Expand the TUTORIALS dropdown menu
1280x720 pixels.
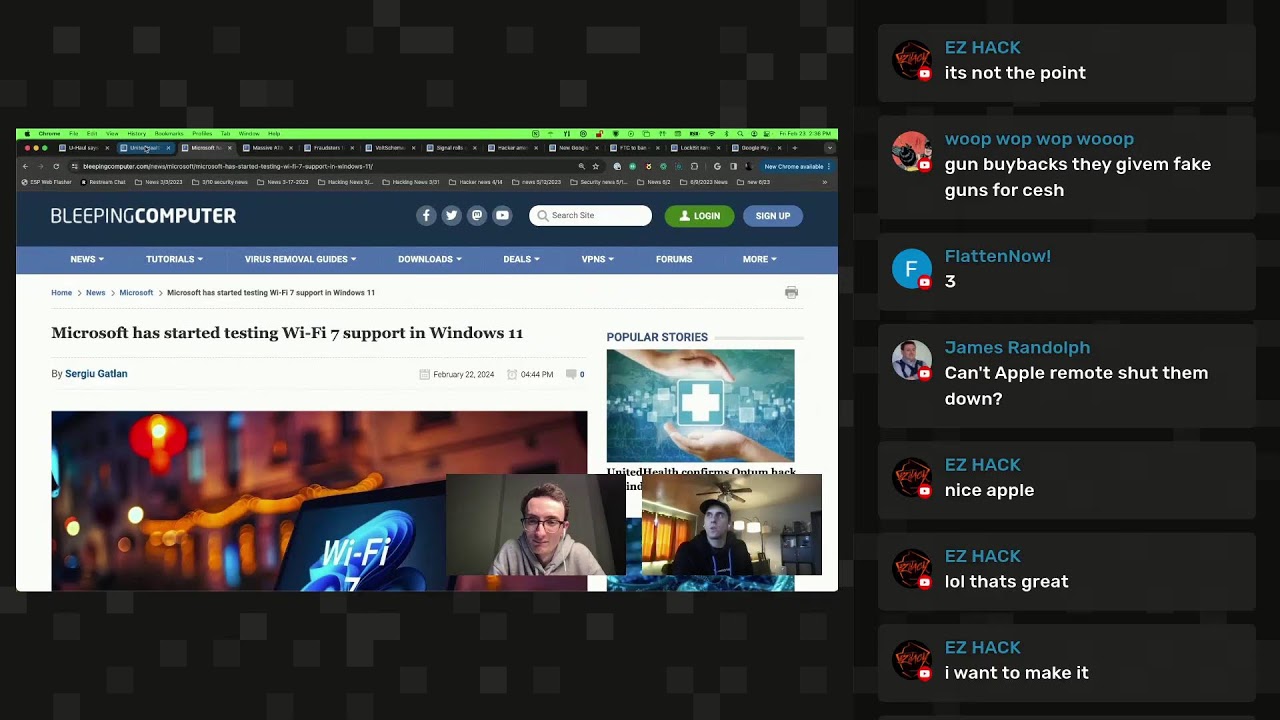(x=174, y=259)
